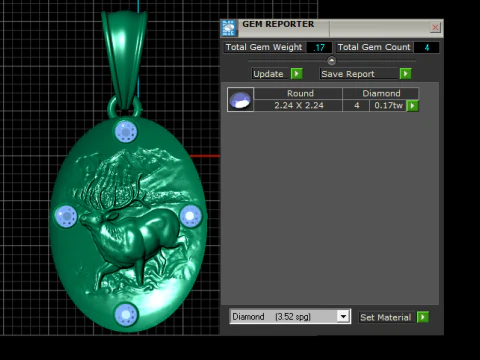Click the Gem Reporter logo icon
Viewport: 480px width, 360px height.
[229, 28]
